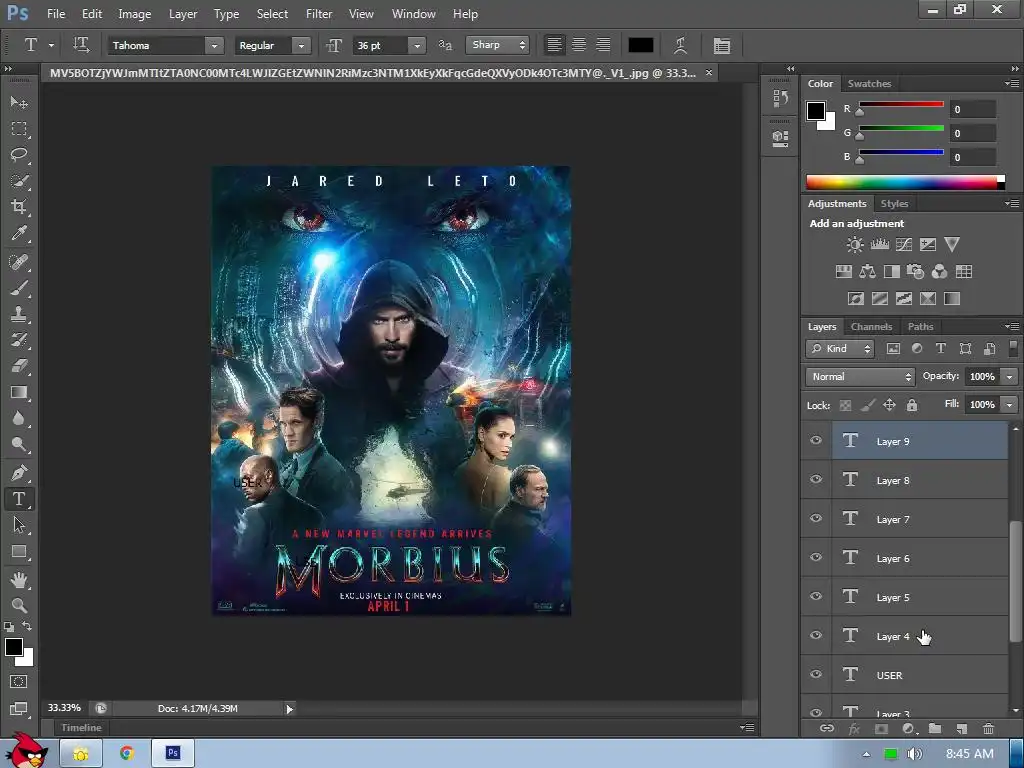1024x768 pixels.
Task: Create a new group folder
Action: 935,728
